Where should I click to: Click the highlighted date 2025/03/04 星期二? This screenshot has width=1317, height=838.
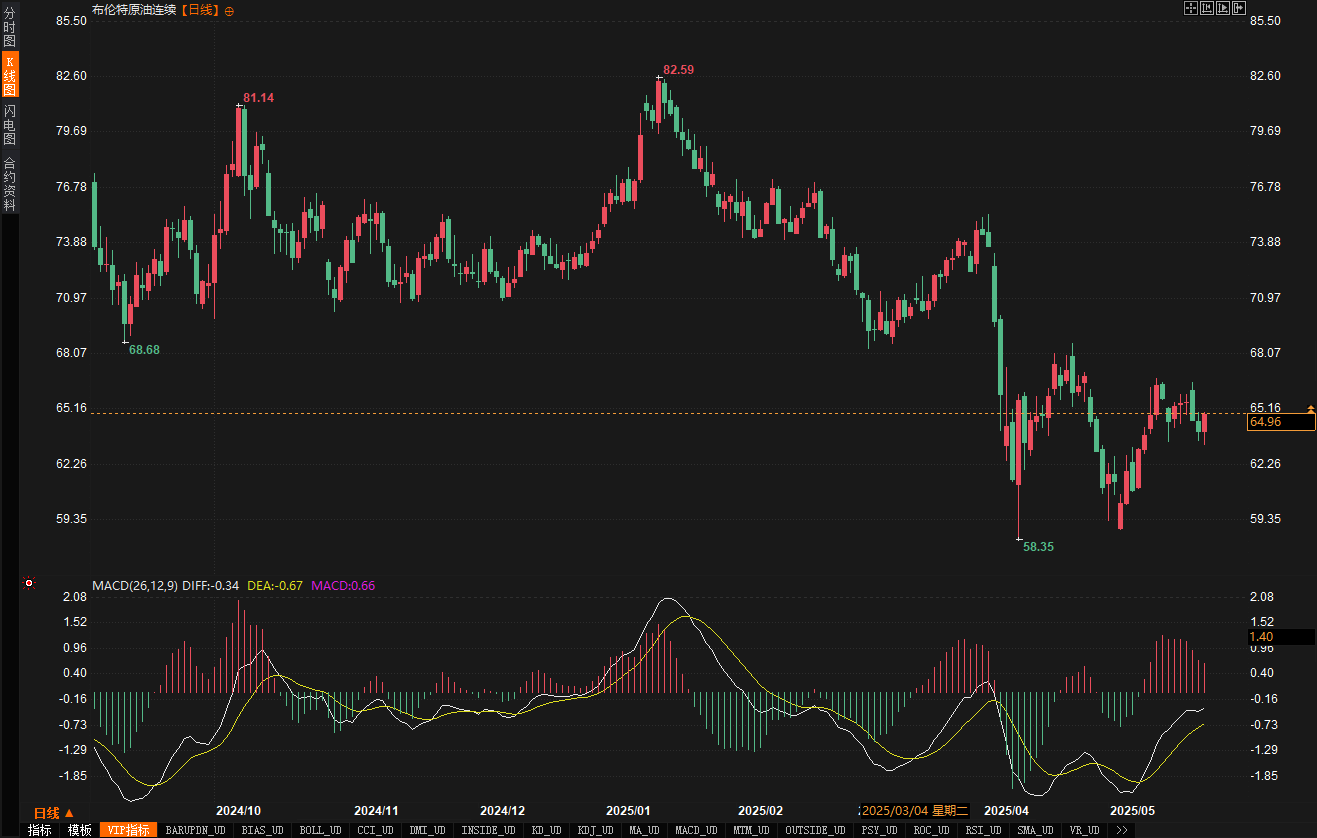[914, 811]
